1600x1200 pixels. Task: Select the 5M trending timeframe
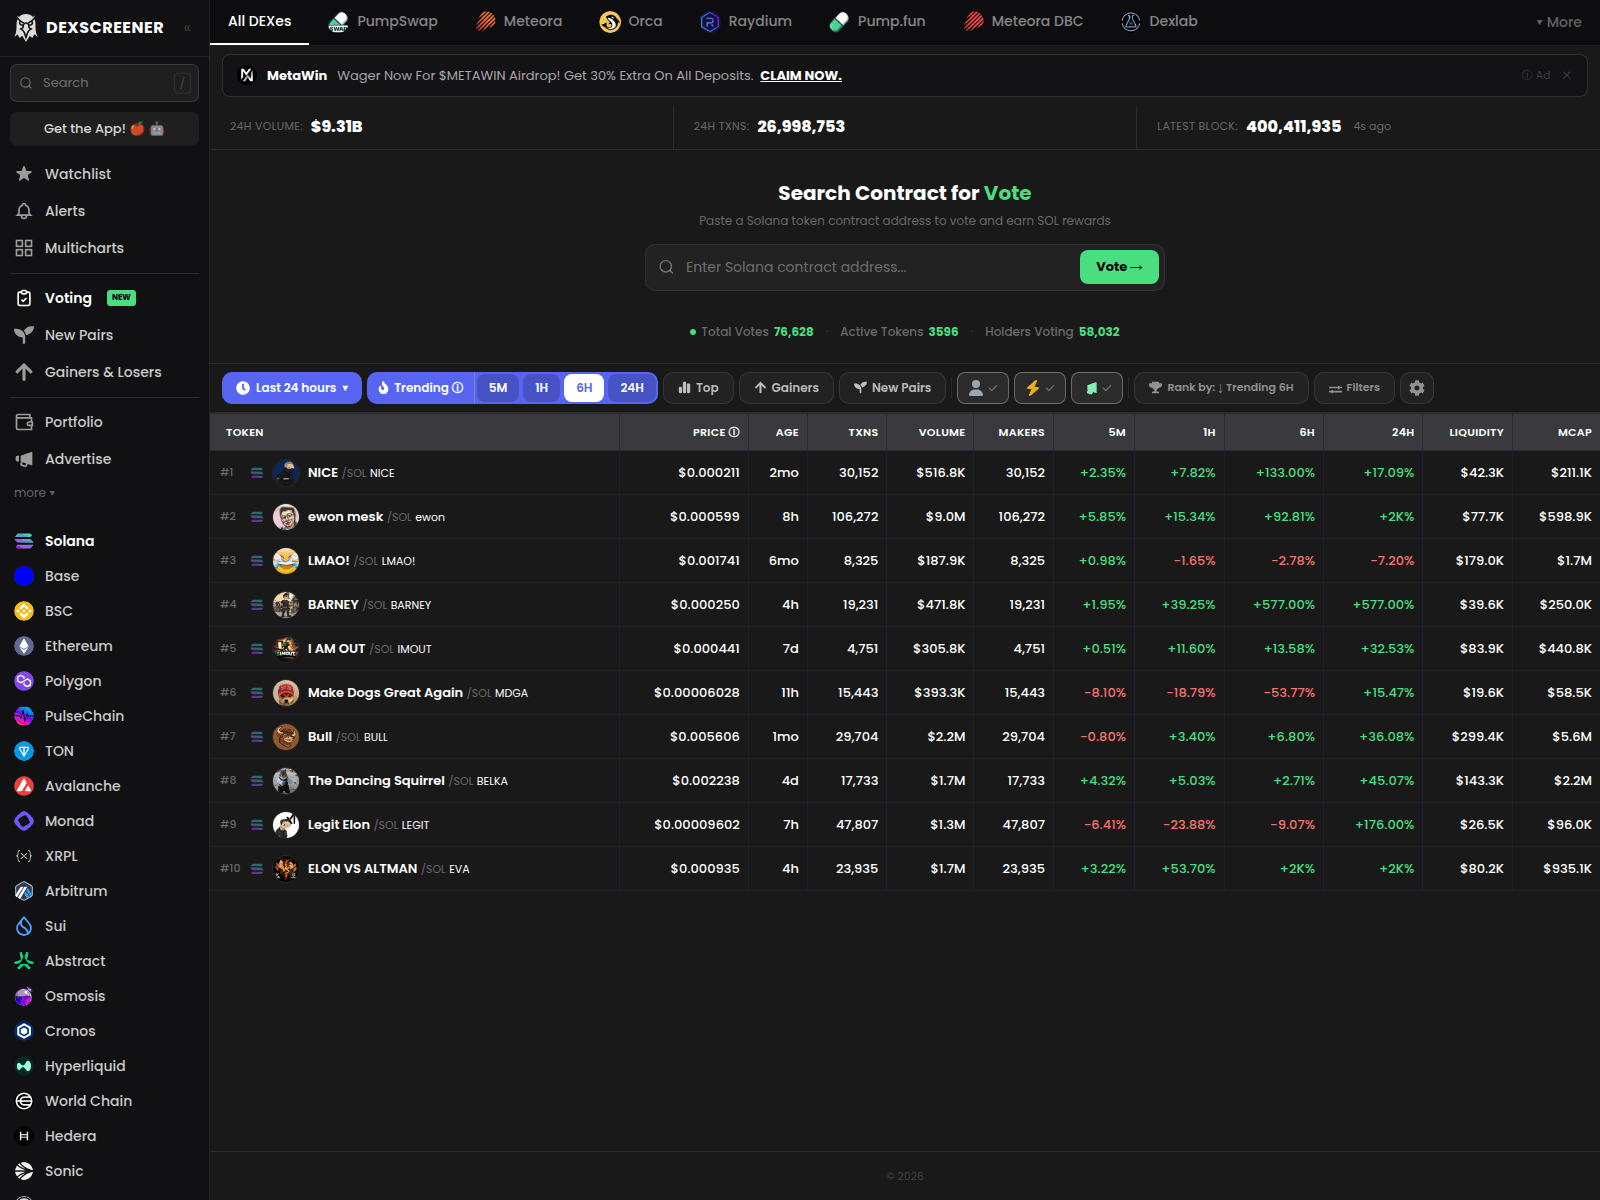coord(498,388)
